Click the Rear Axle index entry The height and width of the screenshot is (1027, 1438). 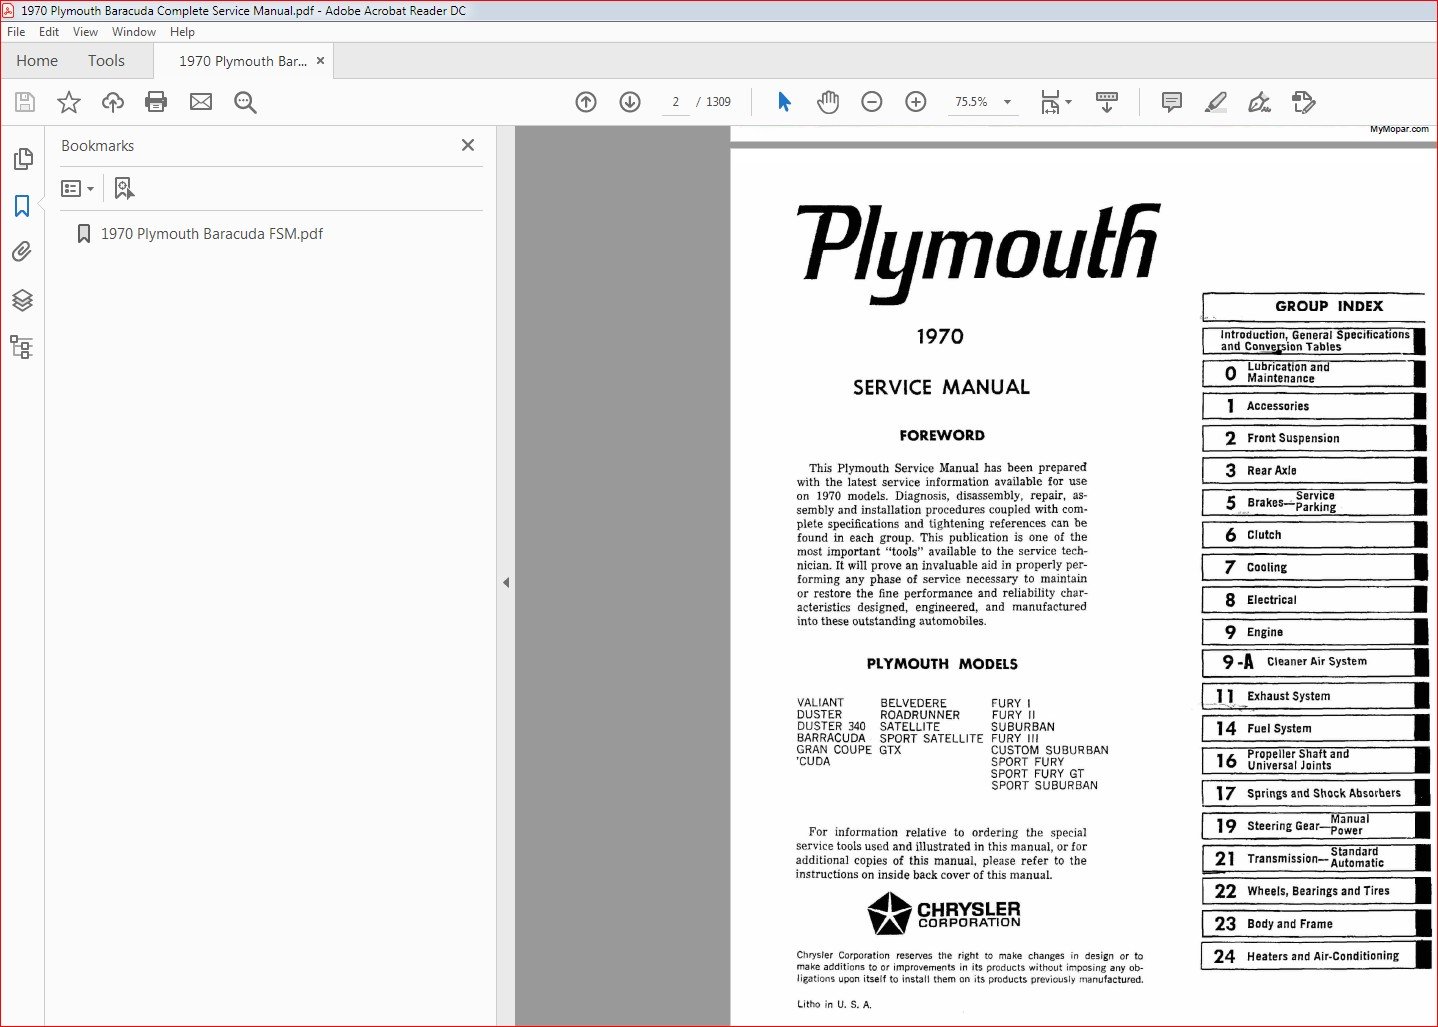click(1313, 470)
